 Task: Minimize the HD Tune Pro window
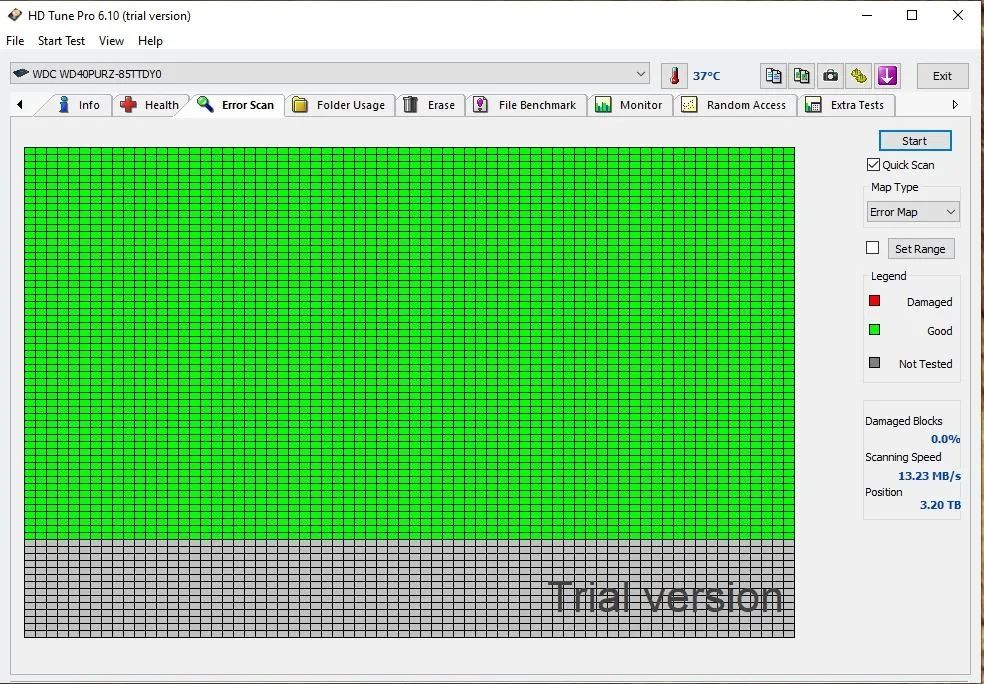[x=867, y=15]
